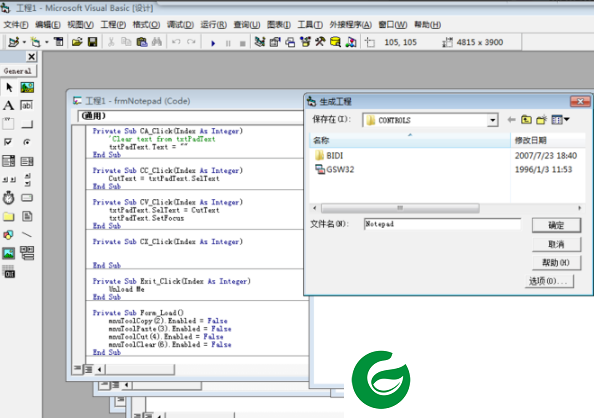The height and width of the screenshot is (418, 594).
Task: Click the End stop button
Action: [242, 43]
